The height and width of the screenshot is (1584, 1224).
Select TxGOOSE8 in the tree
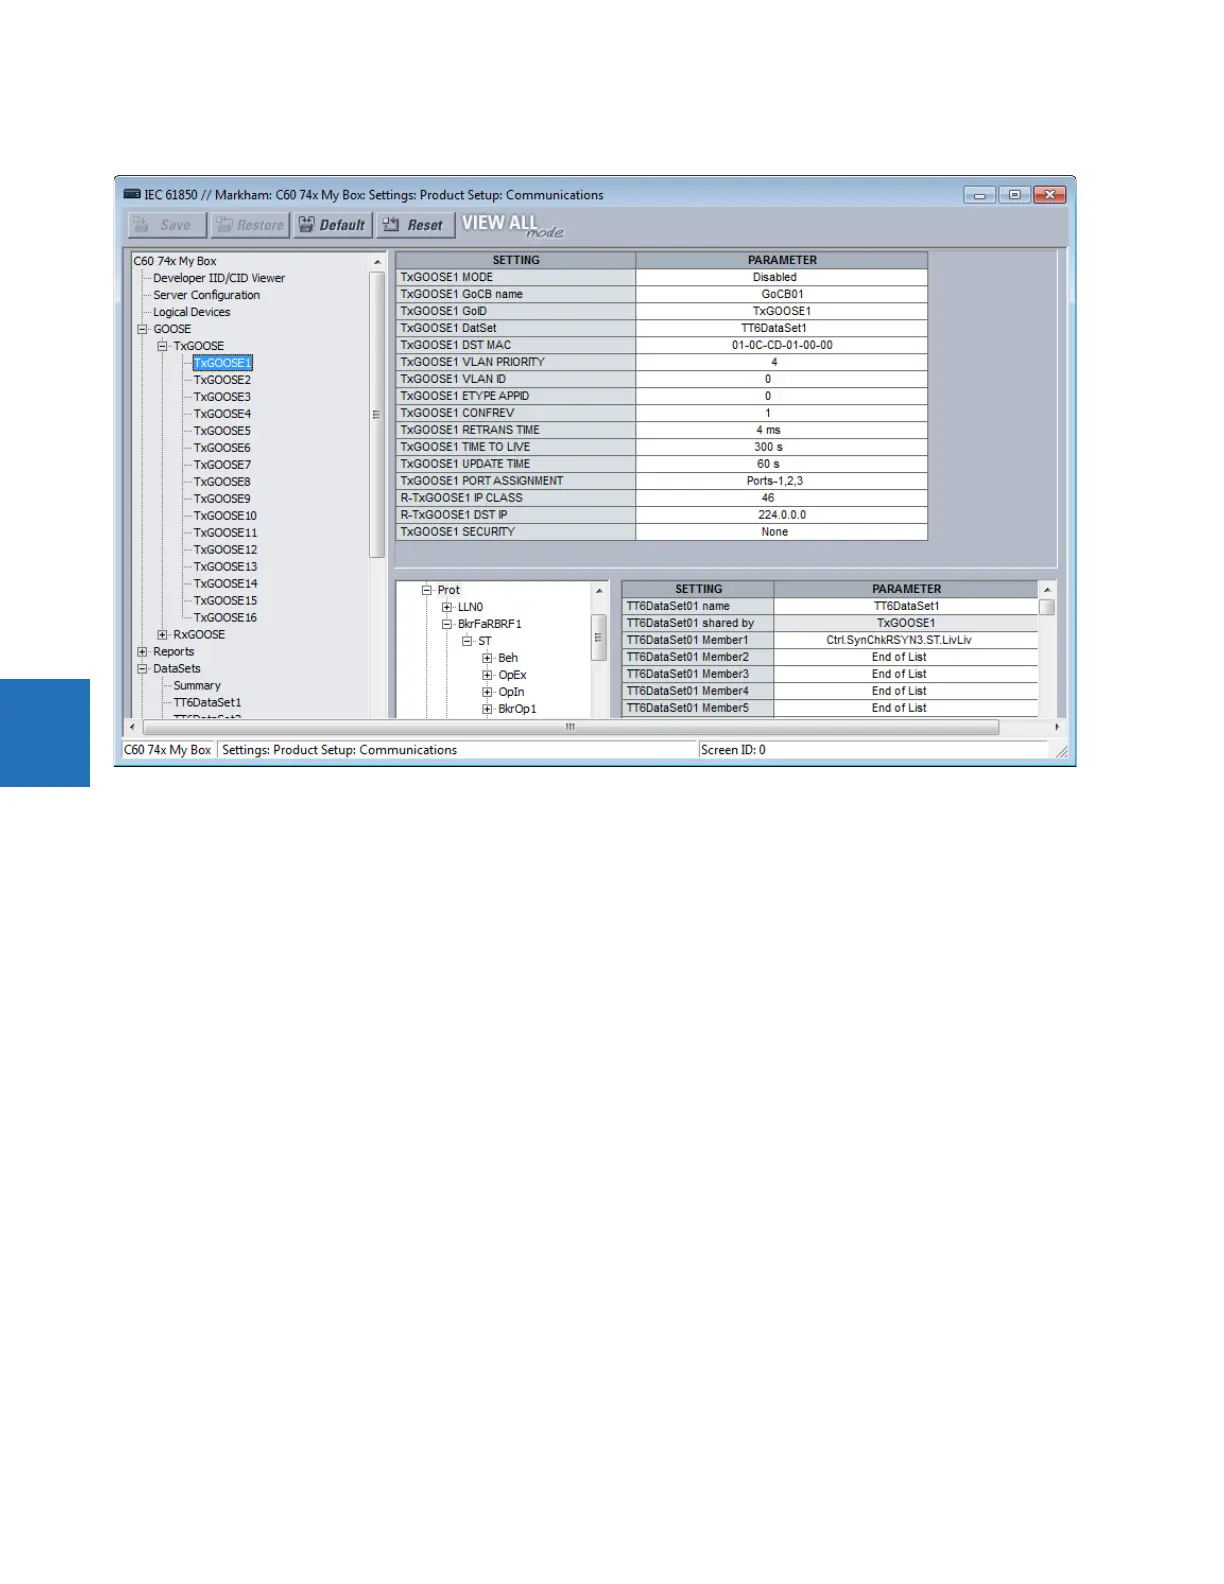222,482
